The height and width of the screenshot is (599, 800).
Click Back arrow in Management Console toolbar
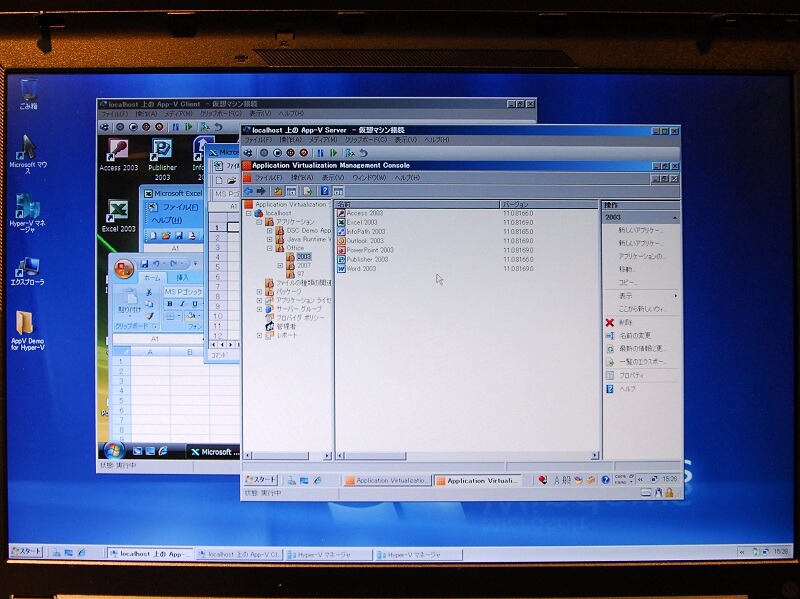[248, 191]
